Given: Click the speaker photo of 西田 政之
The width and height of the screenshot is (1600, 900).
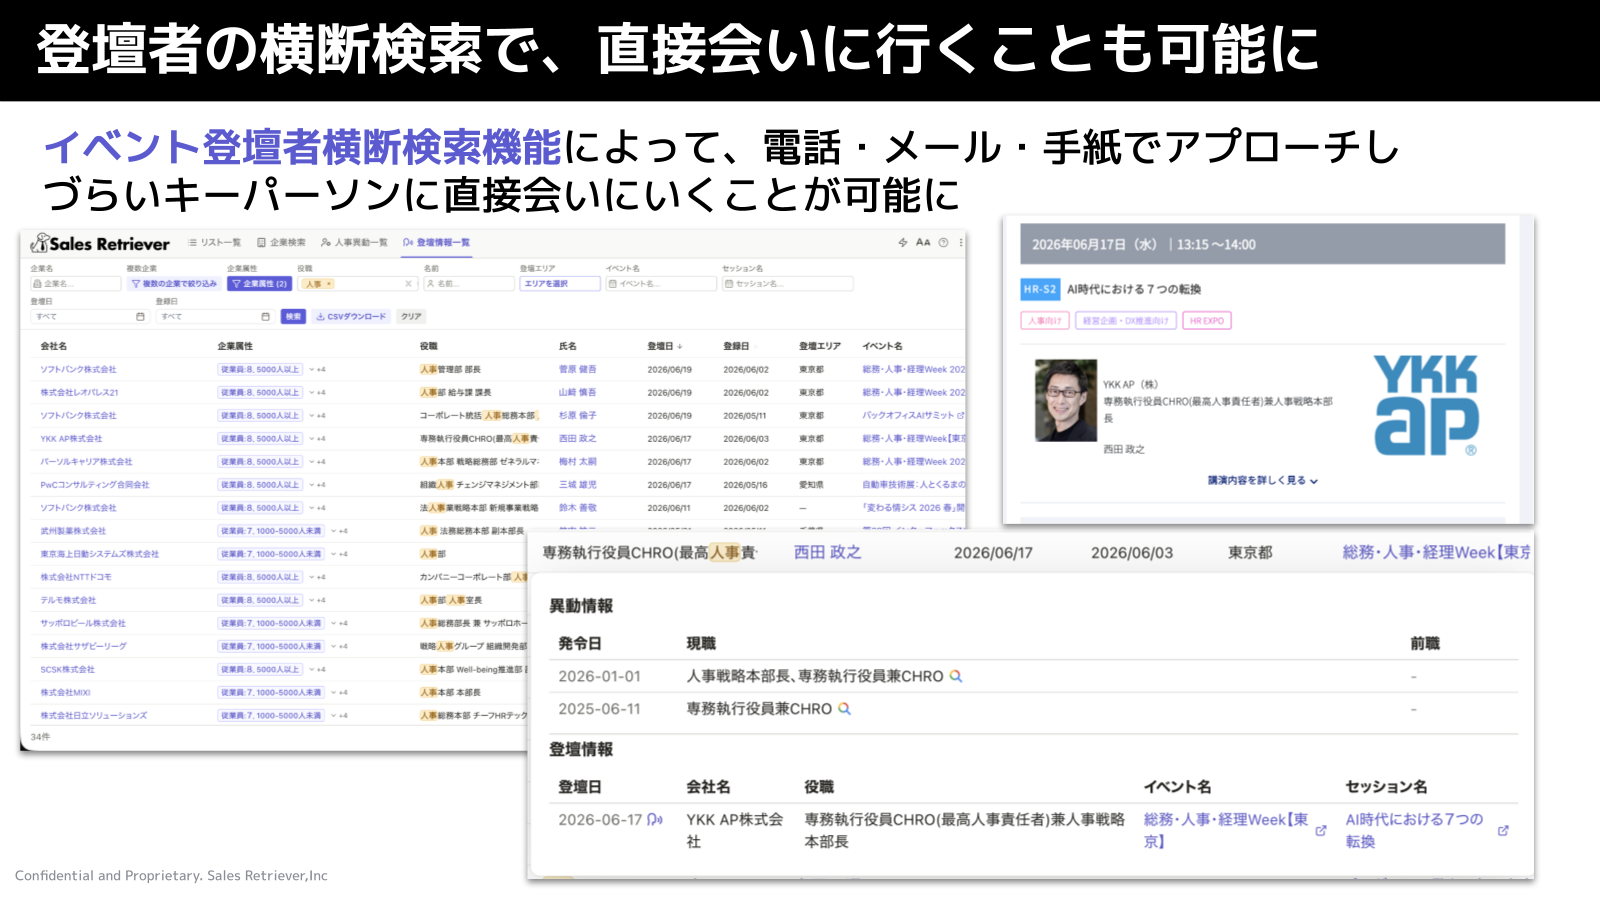Looking at the screenshot, I should click(1066, 401).
